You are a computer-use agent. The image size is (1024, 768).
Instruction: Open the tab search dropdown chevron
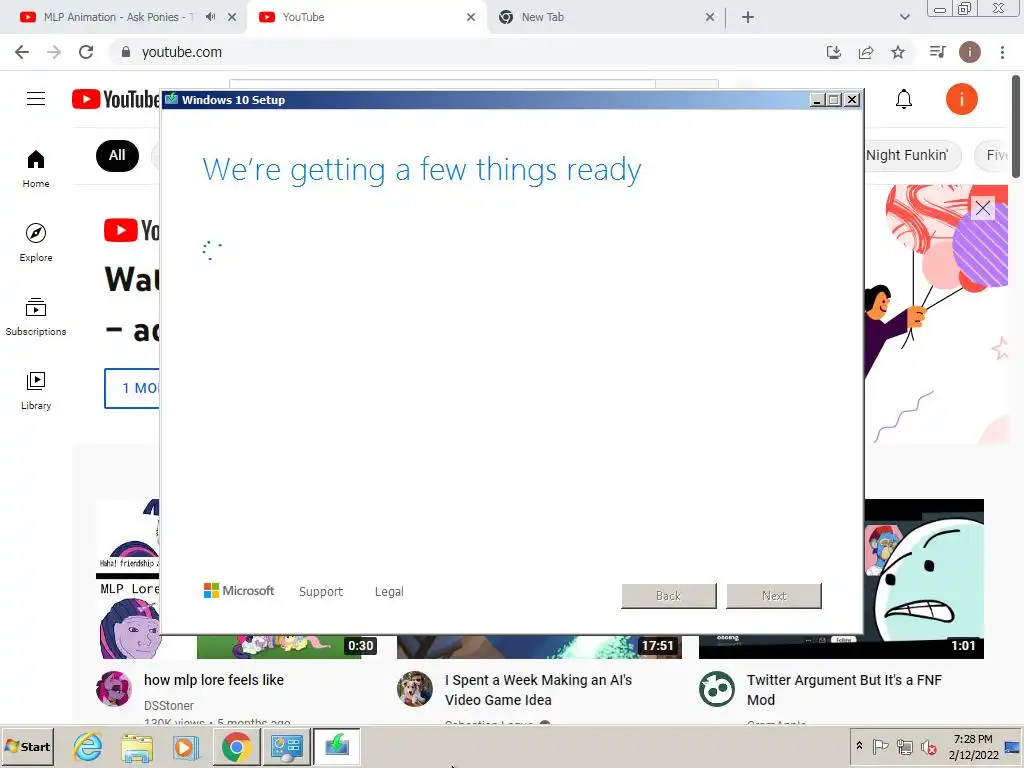click(x=904, y=17)
